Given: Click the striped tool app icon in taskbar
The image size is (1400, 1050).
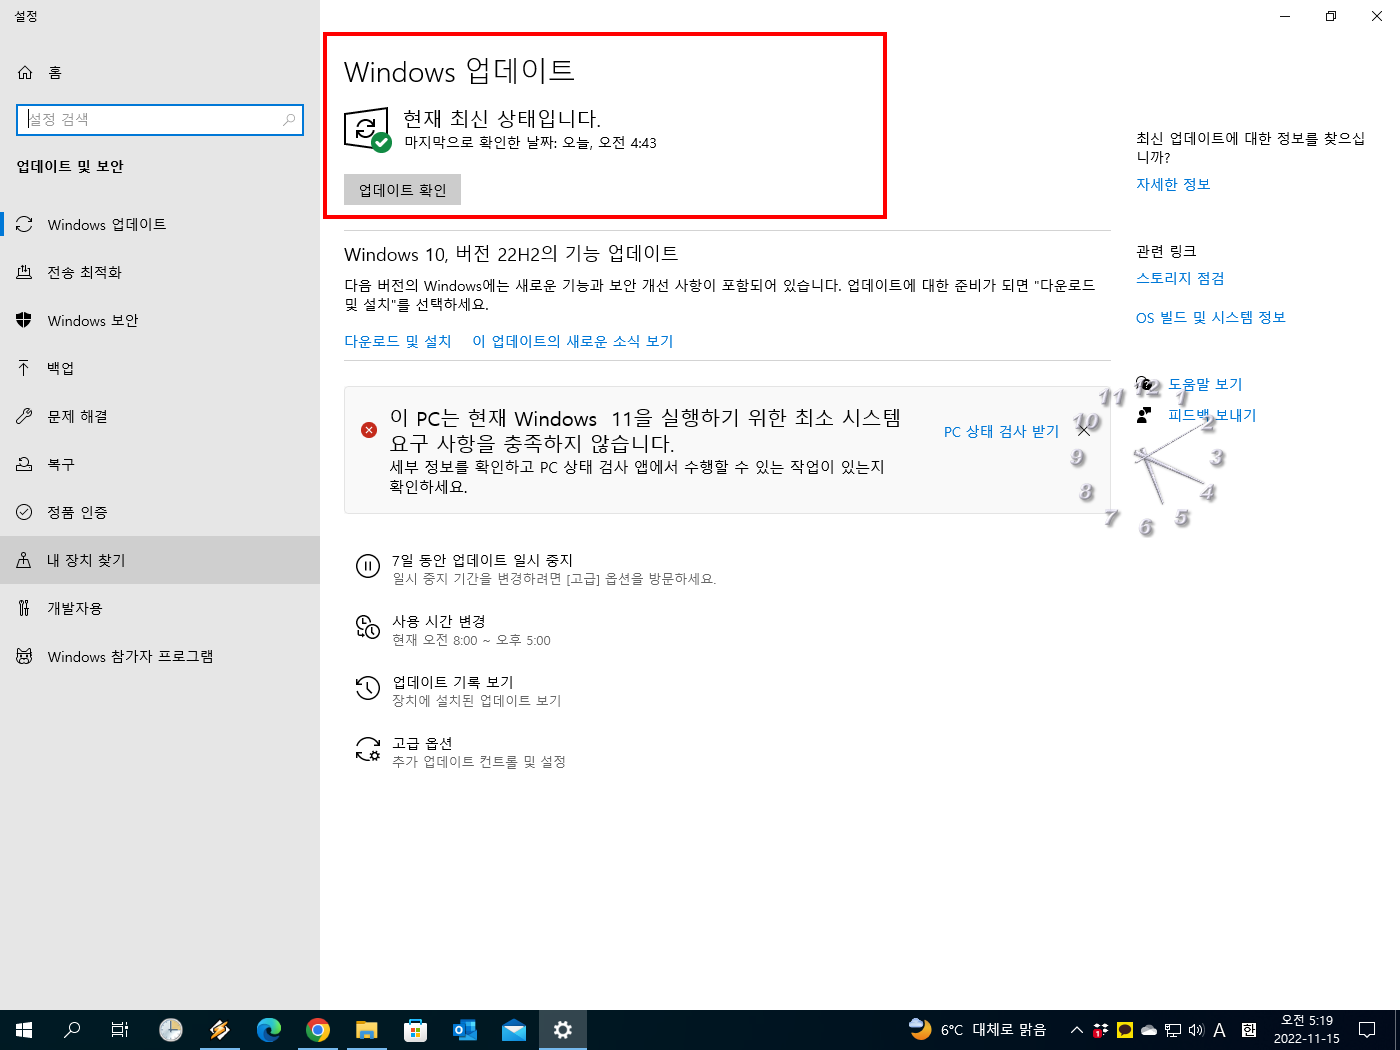Looking at the screenshot, I should 220,1029.
